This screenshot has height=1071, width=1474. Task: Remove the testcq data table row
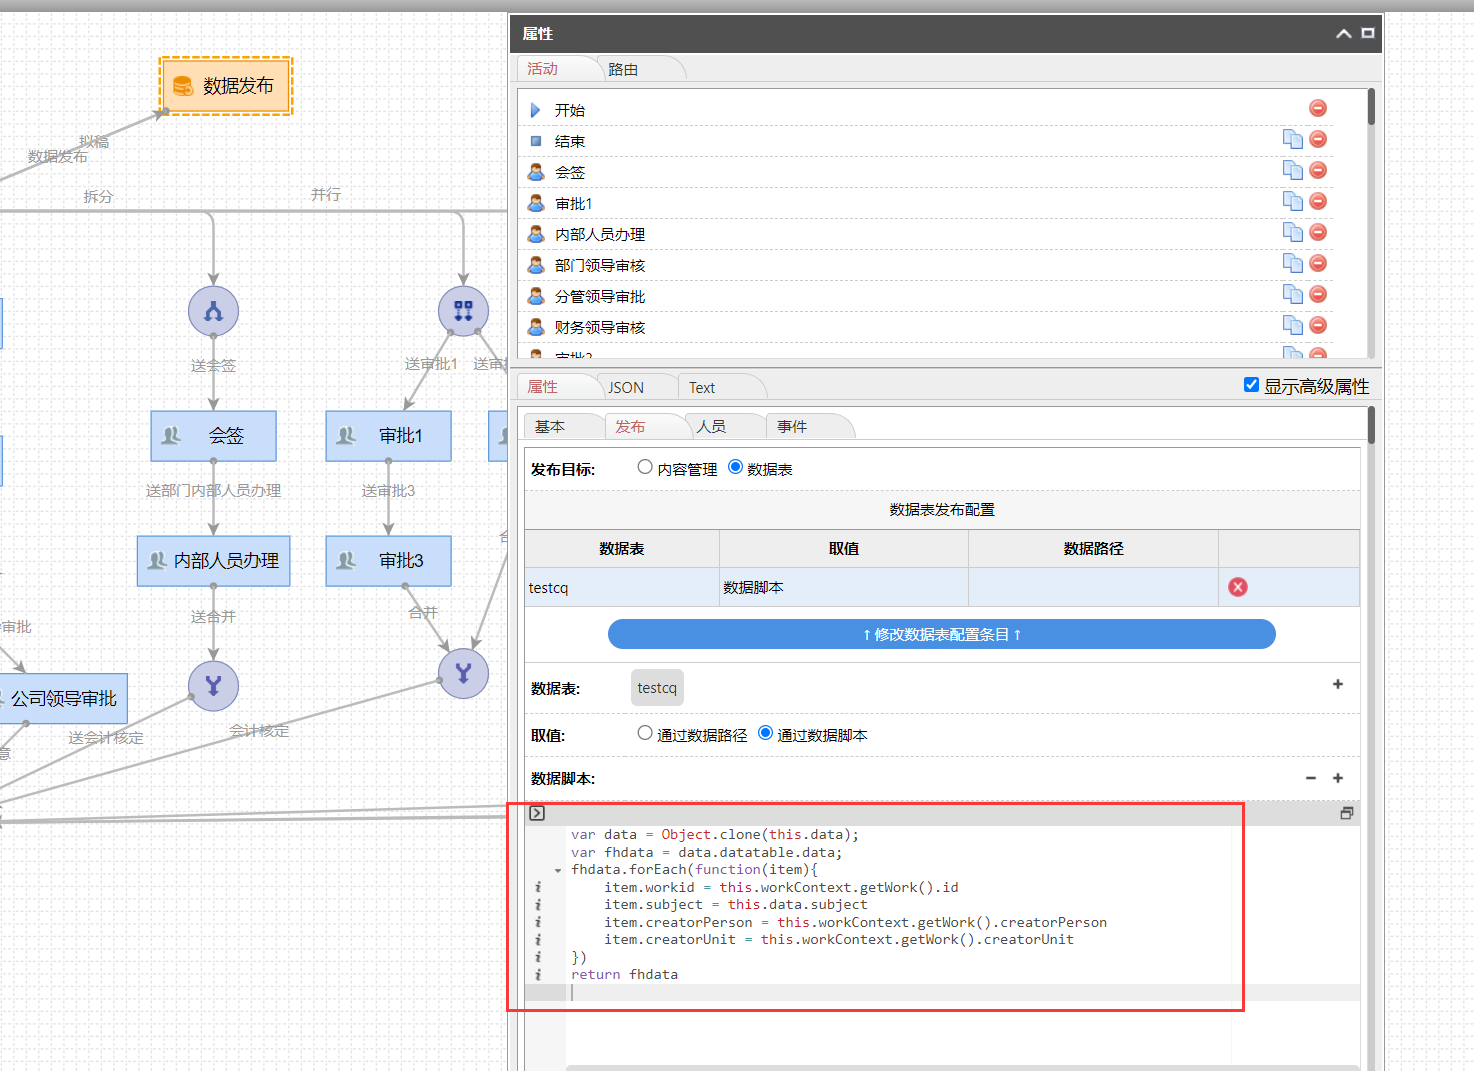pos(1238,587)
